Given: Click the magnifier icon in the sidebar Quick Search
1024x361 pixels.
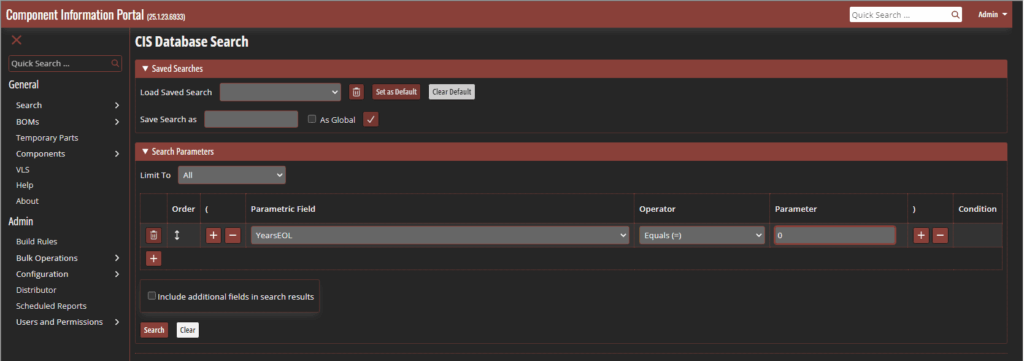Looking at the screenshot, I should tap(115, 63).
